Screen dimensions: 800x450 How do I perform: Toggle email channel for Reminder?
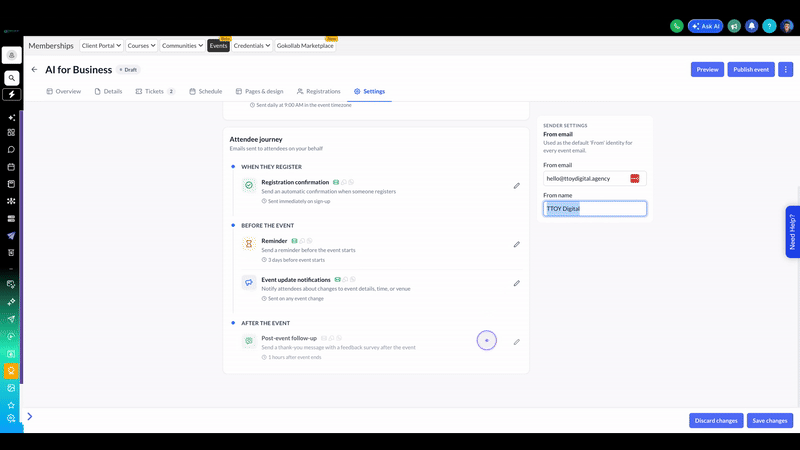[x=294, y=241]
